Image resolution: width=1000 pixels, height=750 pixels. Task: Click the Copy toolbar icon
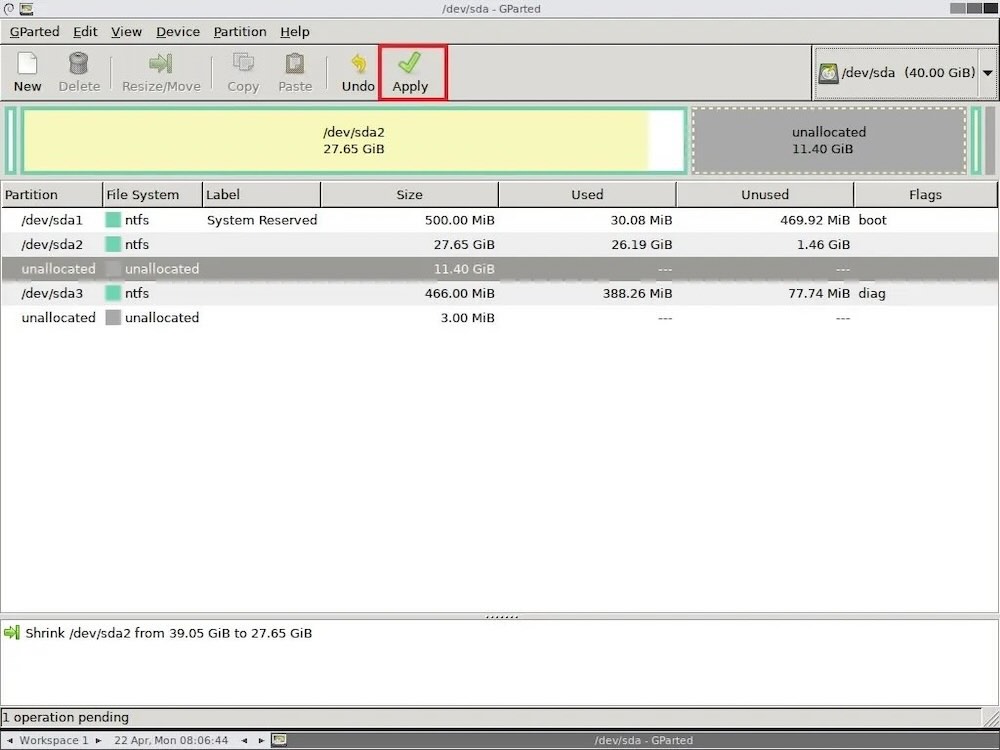[243, 64]
